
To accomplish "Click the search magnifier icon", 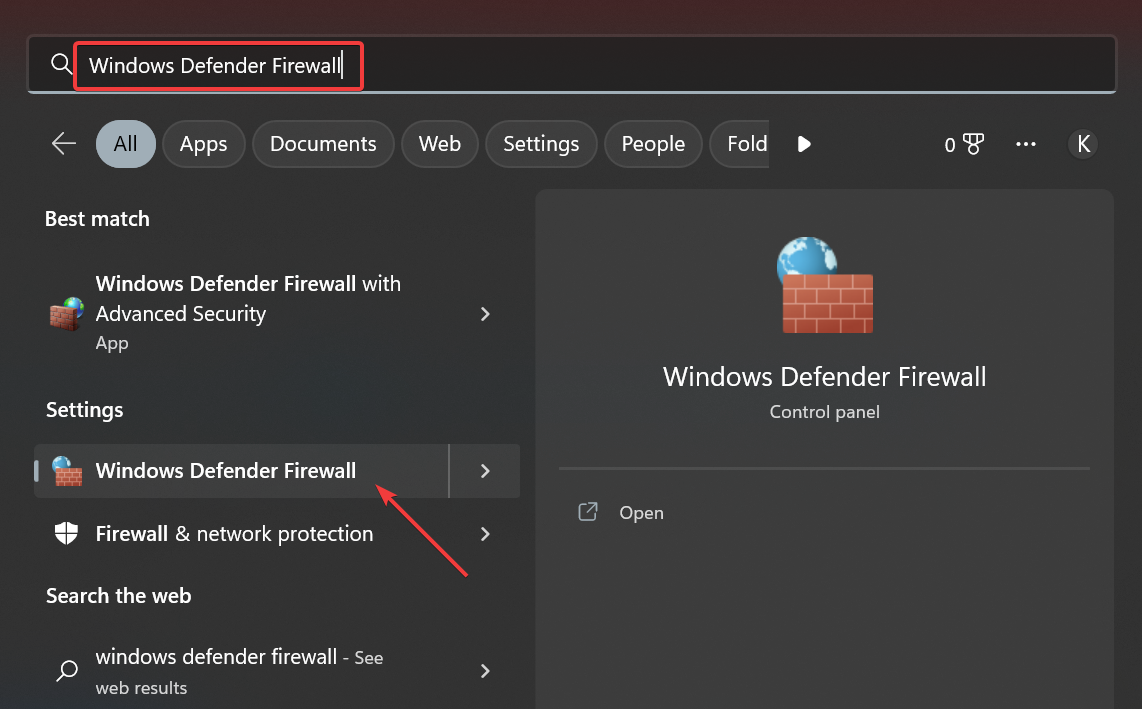I will (61, 64).
